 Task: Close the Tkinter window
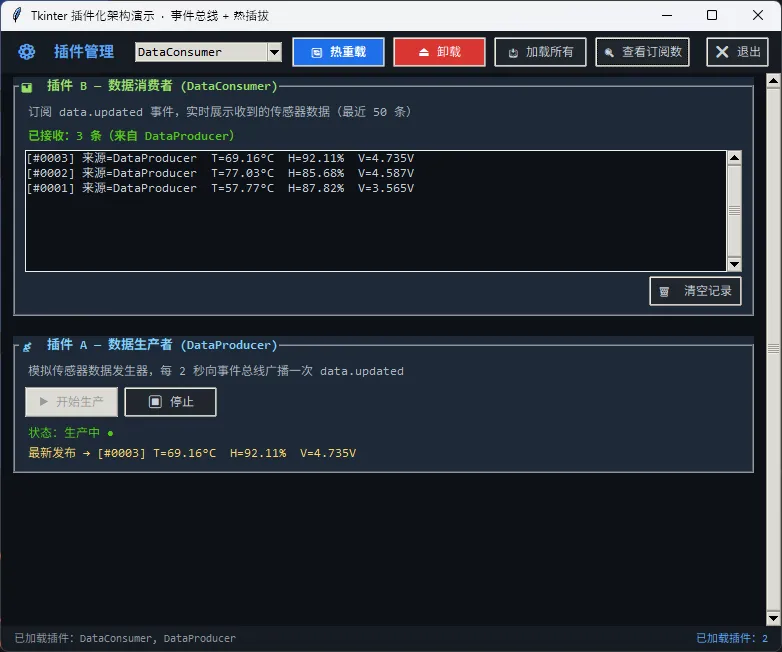click(758, 15)
